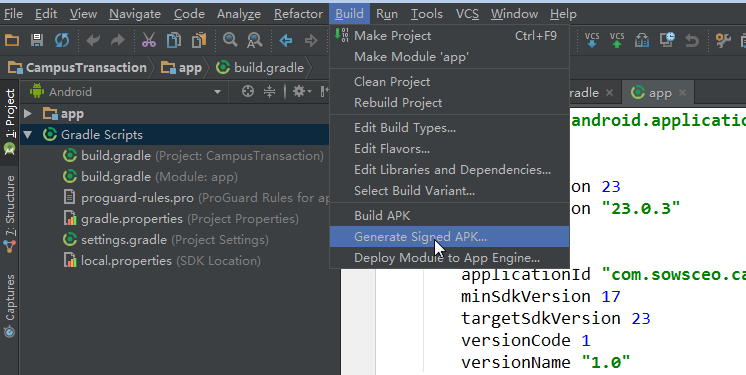Select gradle.properties file
The height and width of the screenshot is (375, 746).
pos(181,219)
